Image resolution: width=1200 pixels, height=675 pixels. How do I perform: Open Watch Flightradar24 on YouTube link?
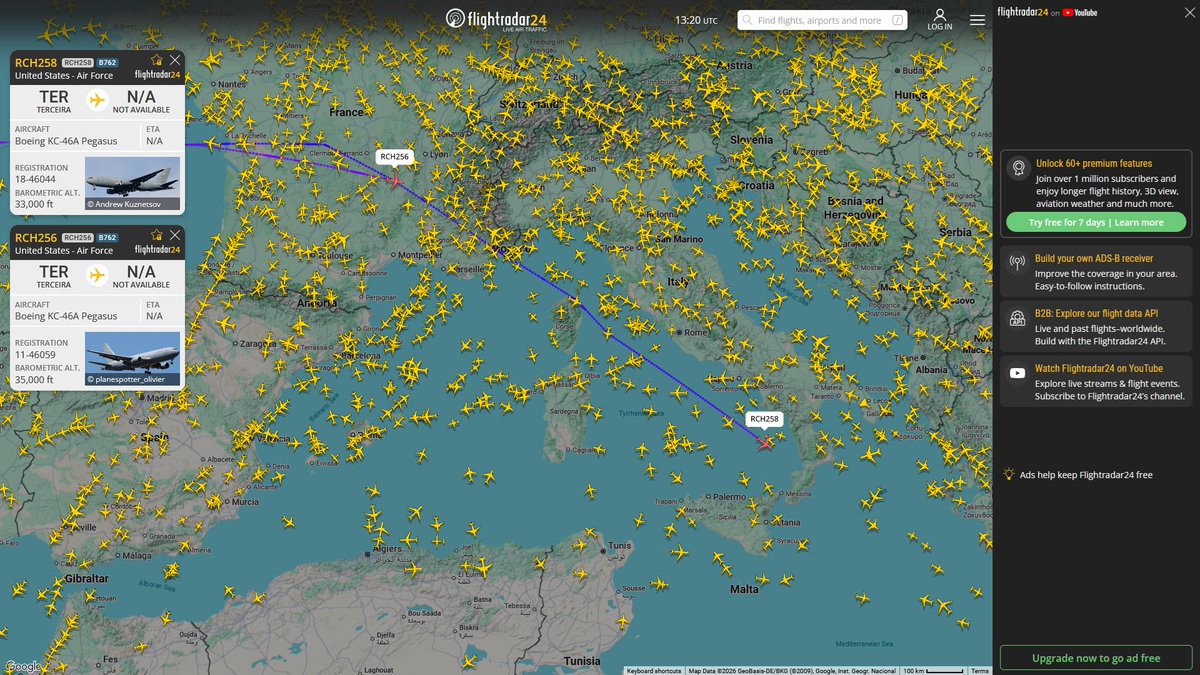coord(1099,368)
